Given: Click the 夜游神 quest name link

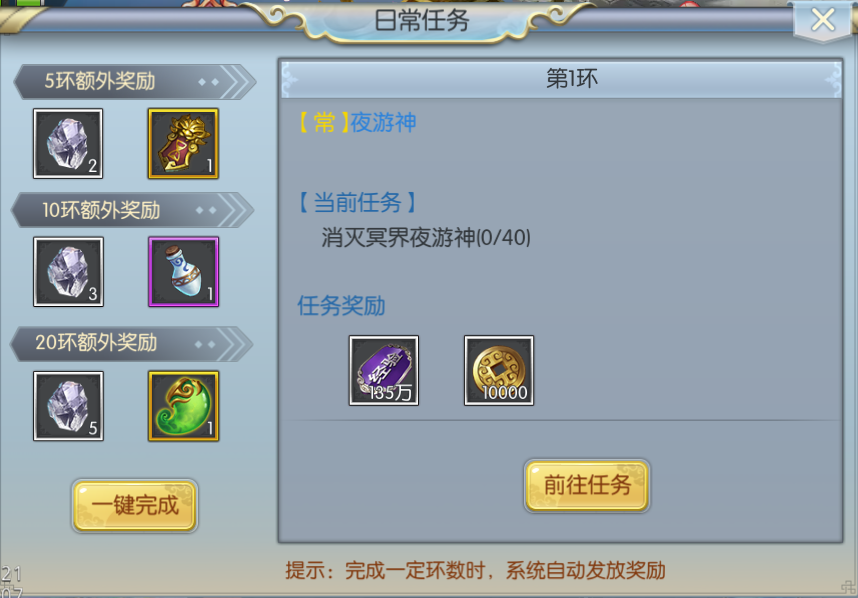Looking at the screenshot, I should (x=383, y=122).
